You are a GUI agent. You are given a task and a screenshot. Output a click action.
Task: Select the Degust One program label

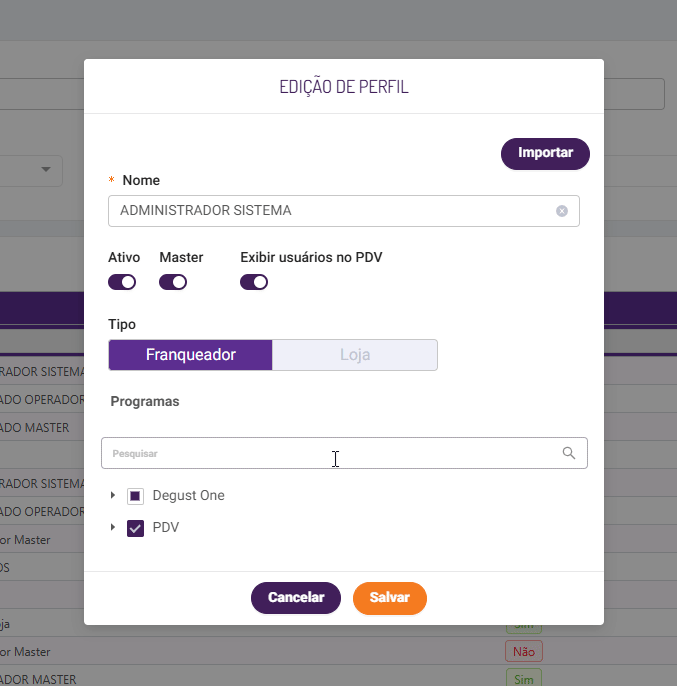[188, 496]
